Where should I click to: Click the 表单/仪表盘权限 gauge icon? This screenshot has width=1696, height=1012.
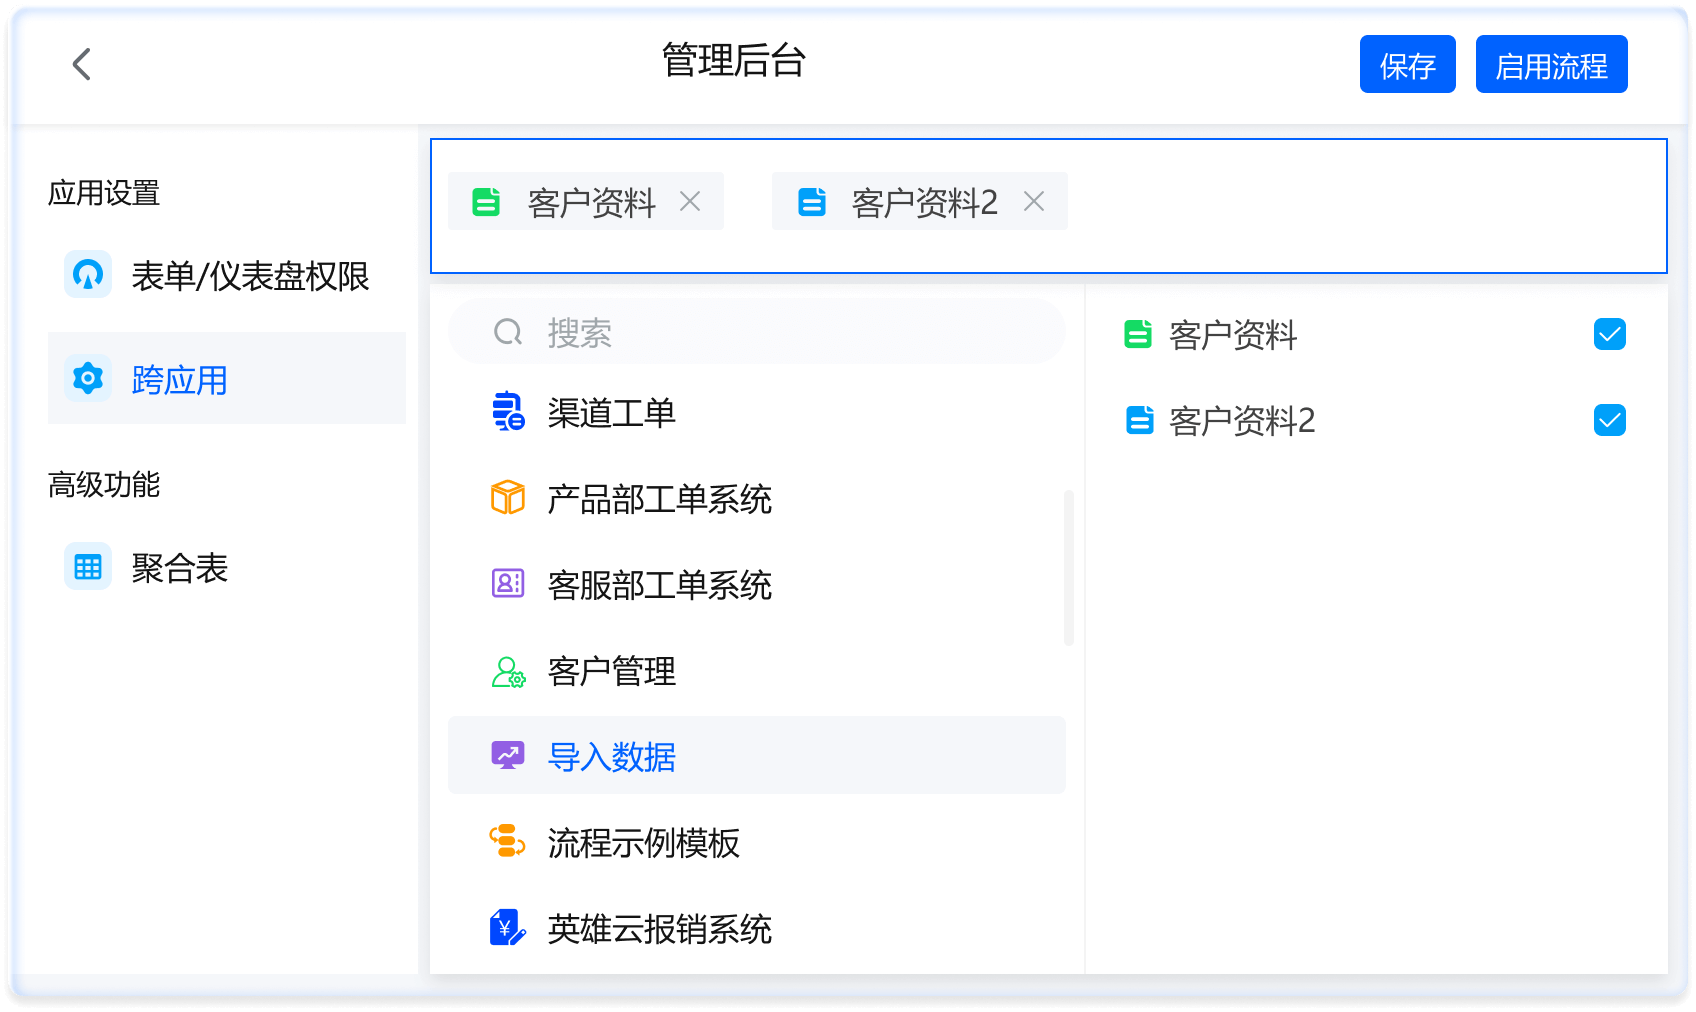pyautogui.click(x=88, y=274)
